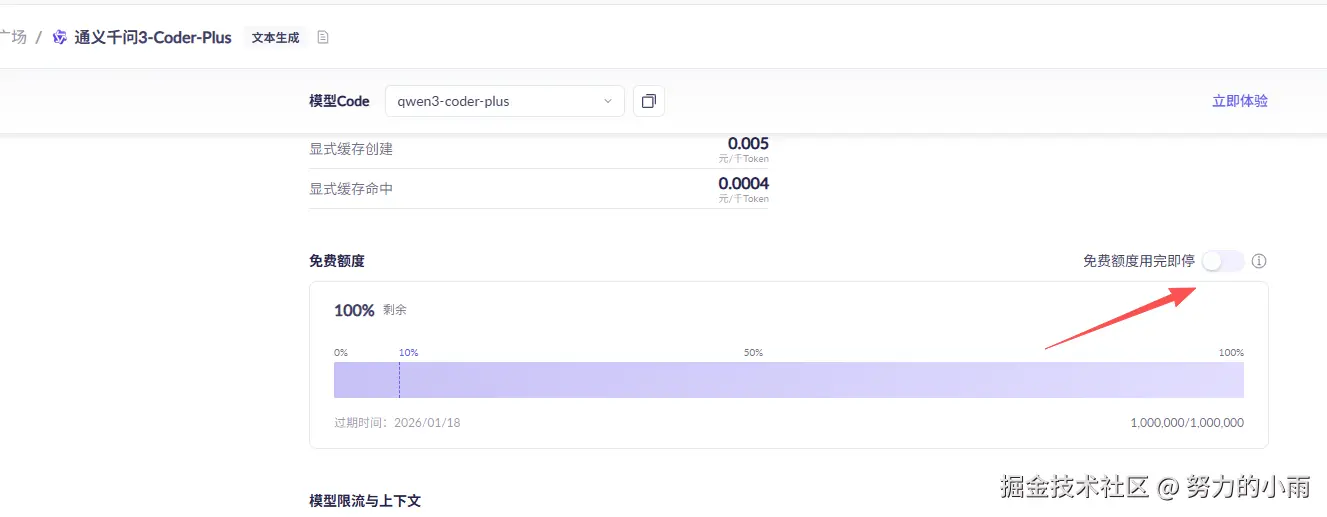1327x517 pixels.
Task: Click the 文本生成 tag
Action: coord(276,38)
